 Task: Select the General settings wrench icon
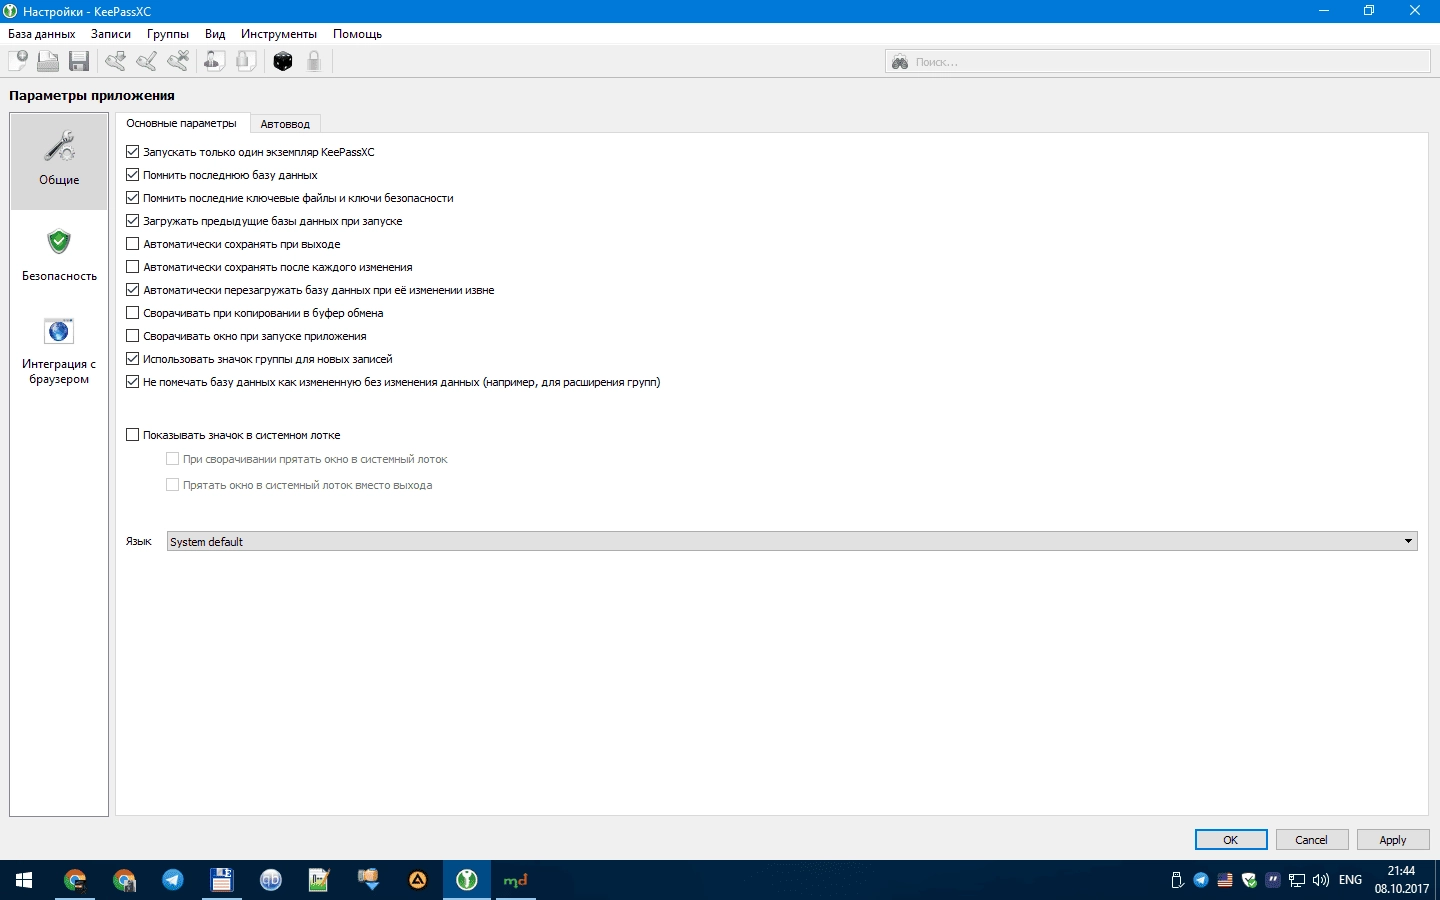(x=59, y=147)
